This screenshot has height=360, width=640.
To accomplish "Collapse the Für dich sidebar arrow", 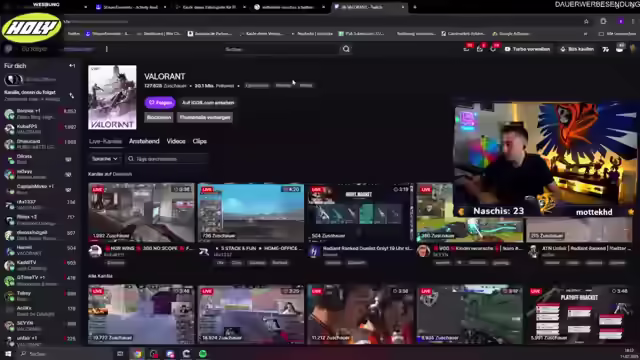I will tap(72, 66).
